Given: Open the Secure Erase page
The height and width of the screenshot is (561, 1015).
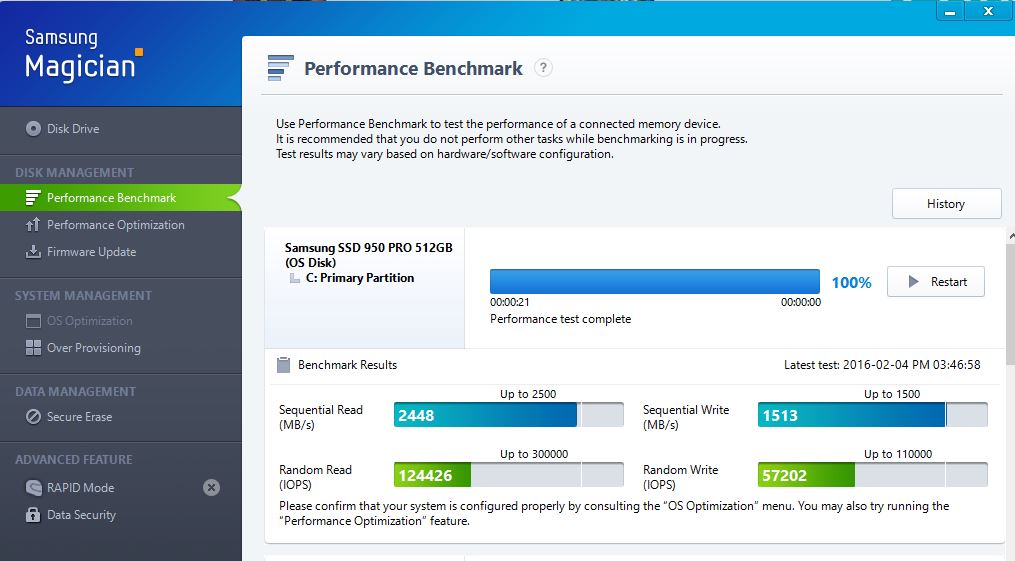Looking at the screenshot, I should pyautogui.click(x=79, y=417).
